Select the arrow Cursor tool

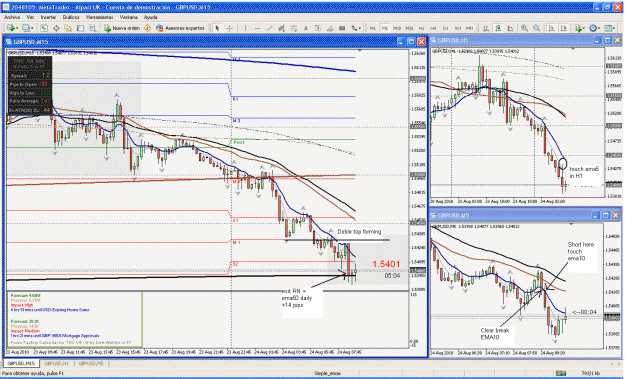point(217,28)
